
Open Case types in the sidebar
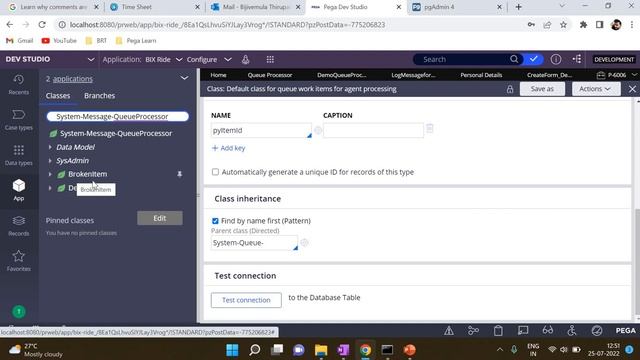[18, 120]
